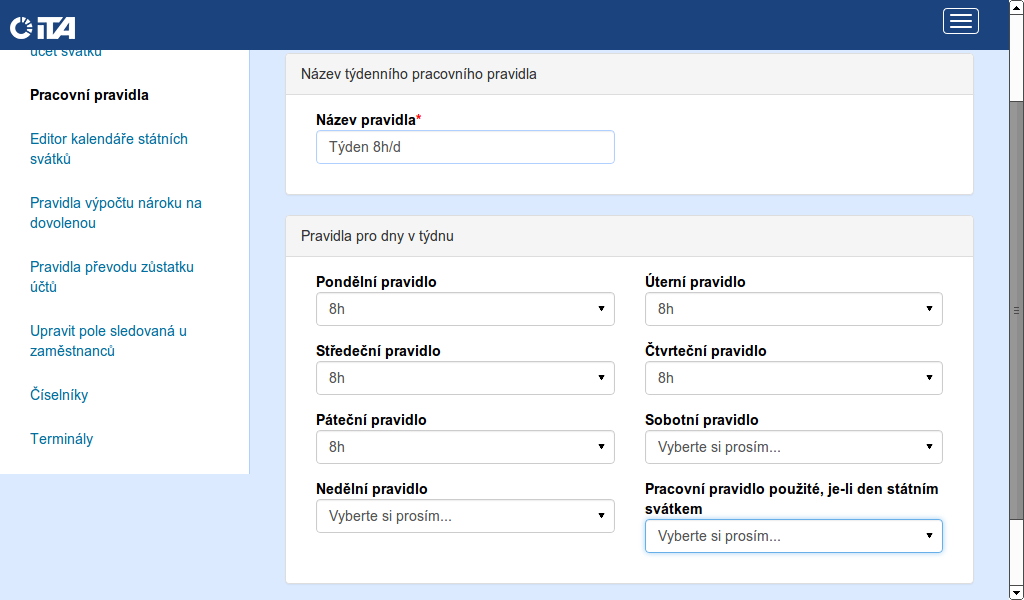The image size is (1024, 600).
Task: Focus the Název pravidla text field
Action: pos(465,147)
